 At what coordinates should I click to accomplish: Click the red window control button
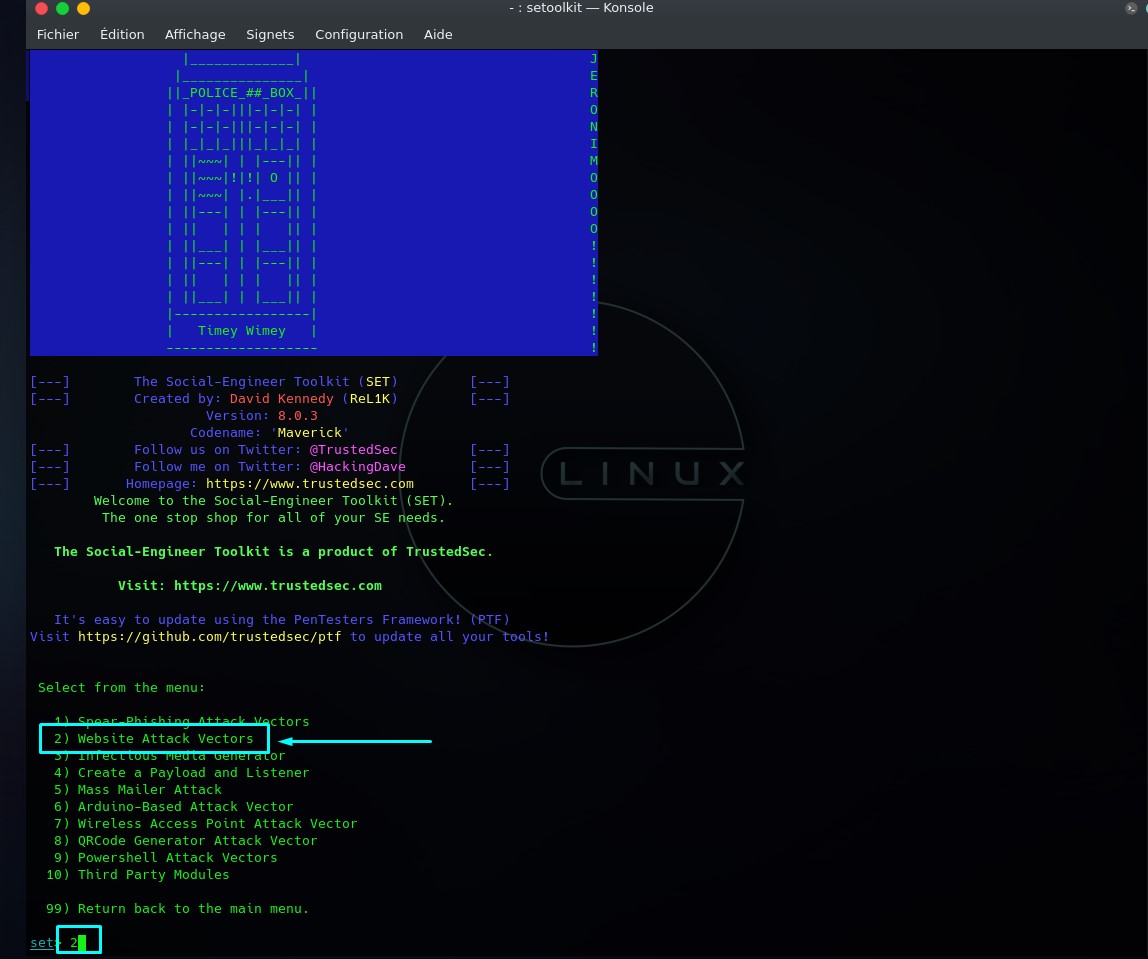pyautogui.click(x=42, y=8)
